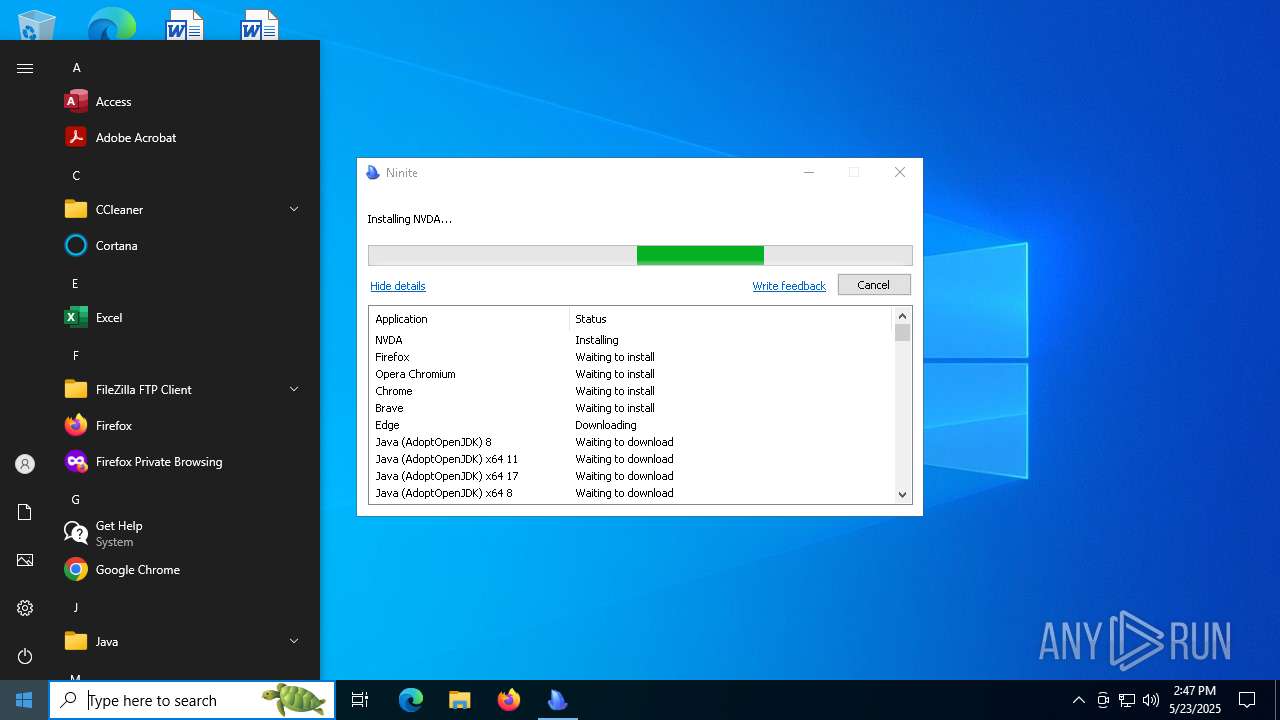Click the scroll down arrow in Ninite list
The image size is (1280, 720).
tap(902, 494)
